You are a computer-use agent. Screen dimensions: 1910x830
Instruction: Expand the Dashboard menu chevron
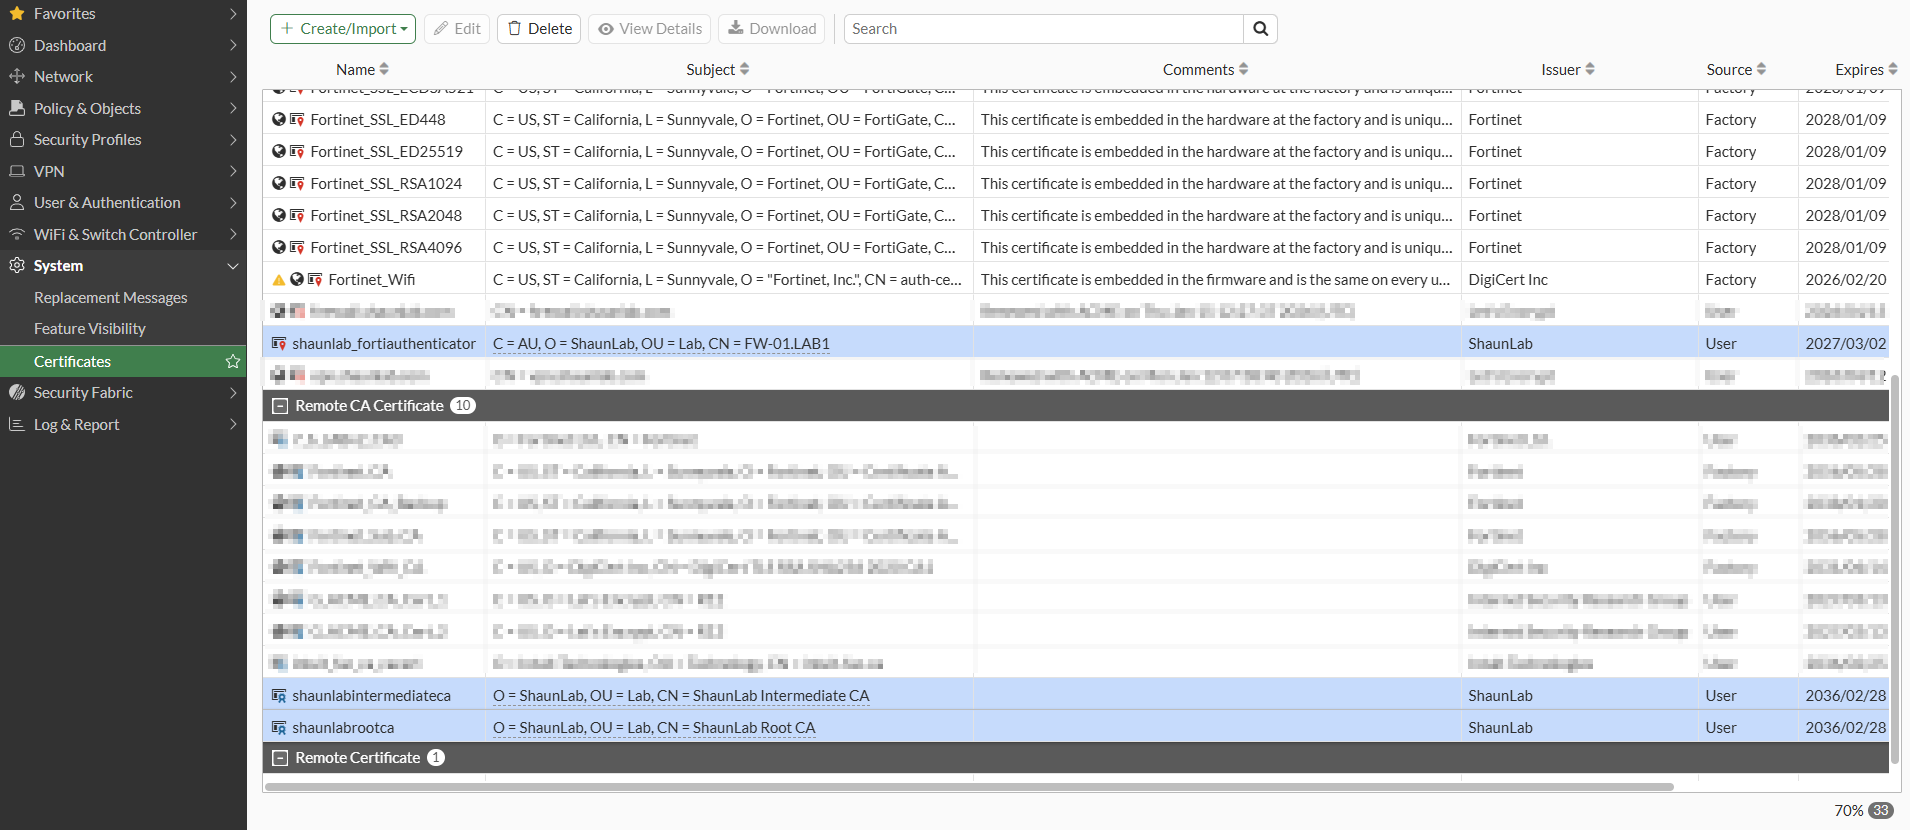tap(233, 45)
